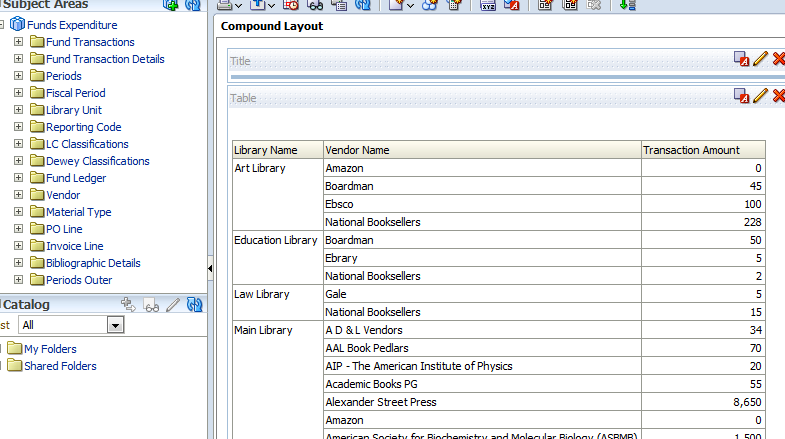The image size is (785, 439).
Task: Click the Edit pencil icon for Title view
Action: [x=761, y=60]
